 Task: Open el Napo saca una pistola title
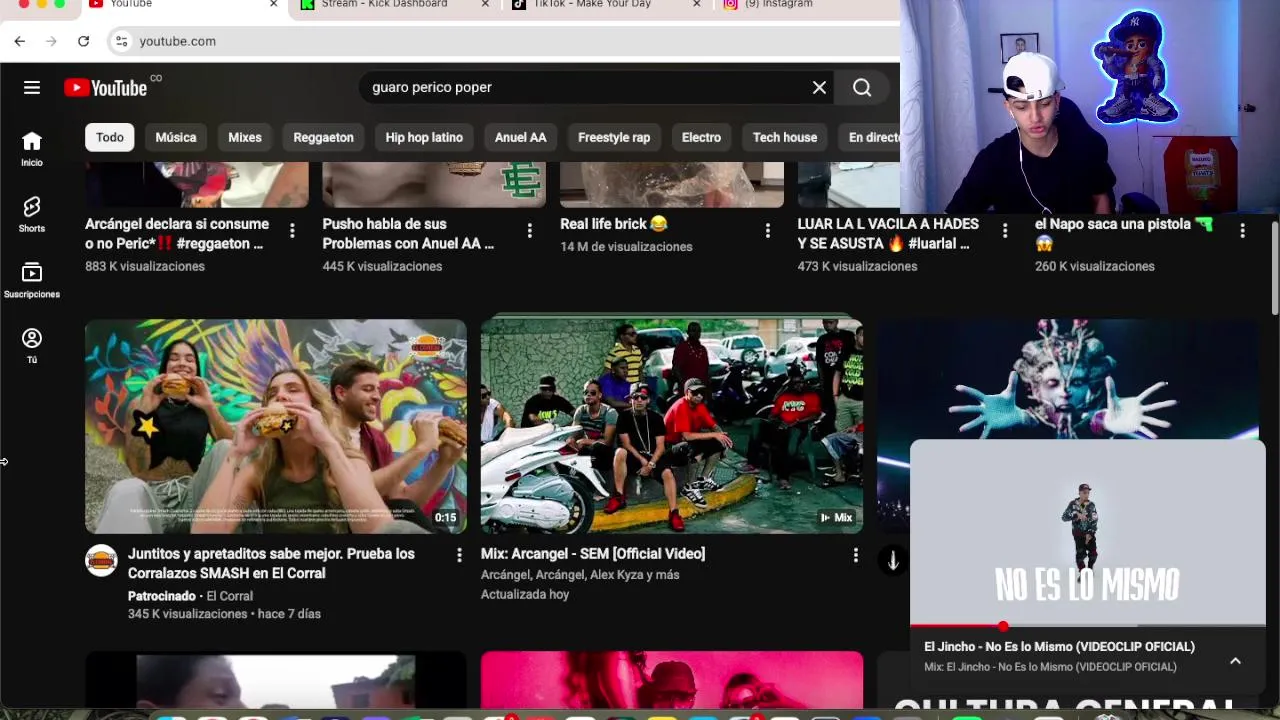tap(1124, 234)
